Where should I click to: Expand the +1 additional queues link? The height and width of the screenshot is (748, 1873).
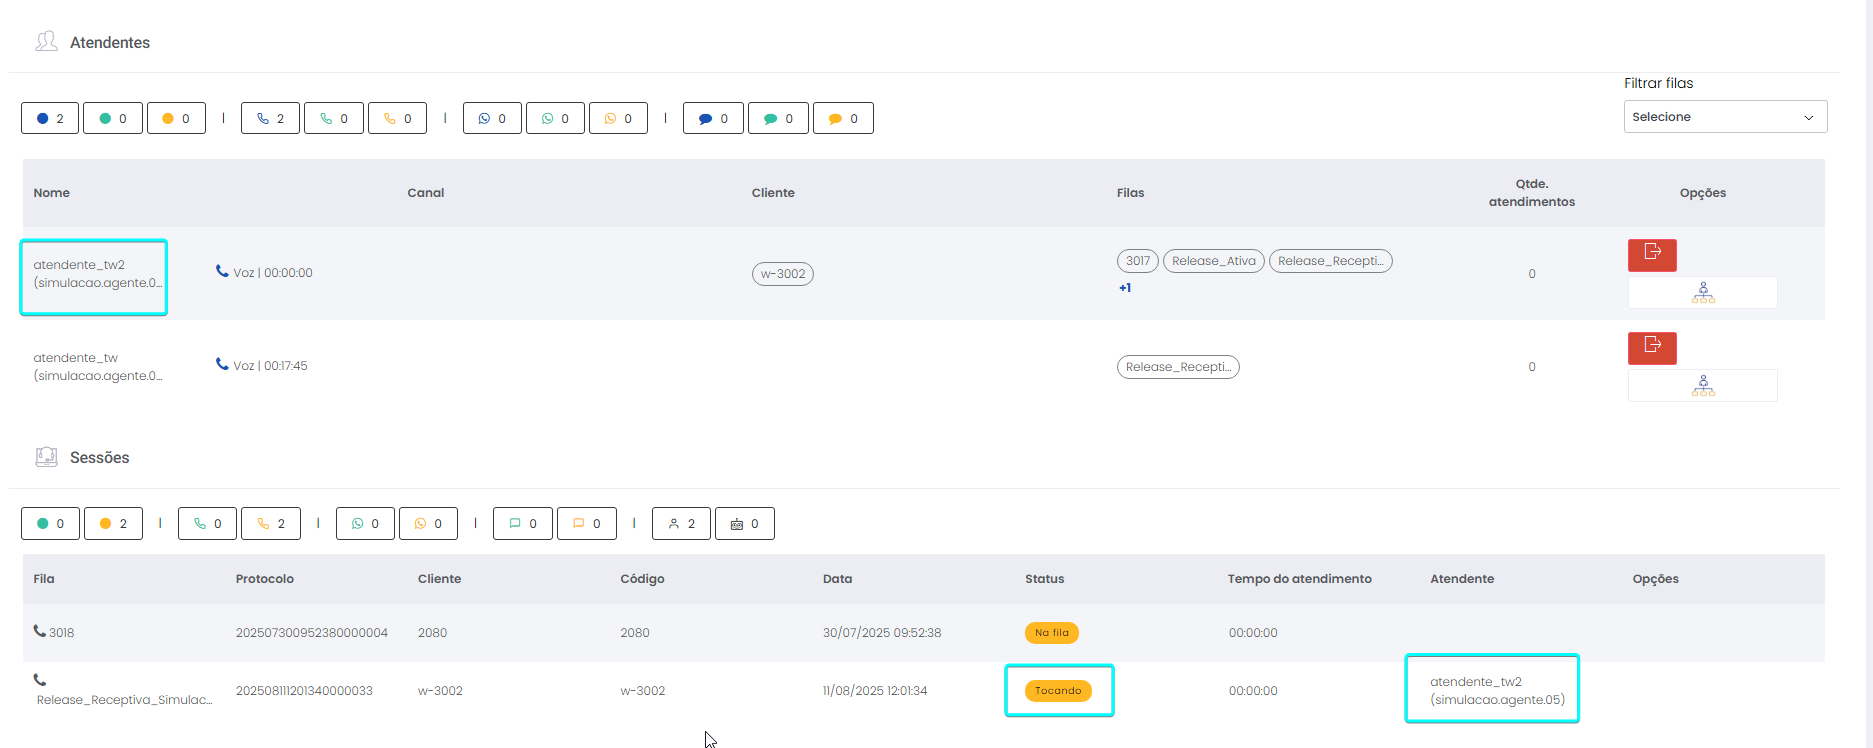[x=1125, y=288]
